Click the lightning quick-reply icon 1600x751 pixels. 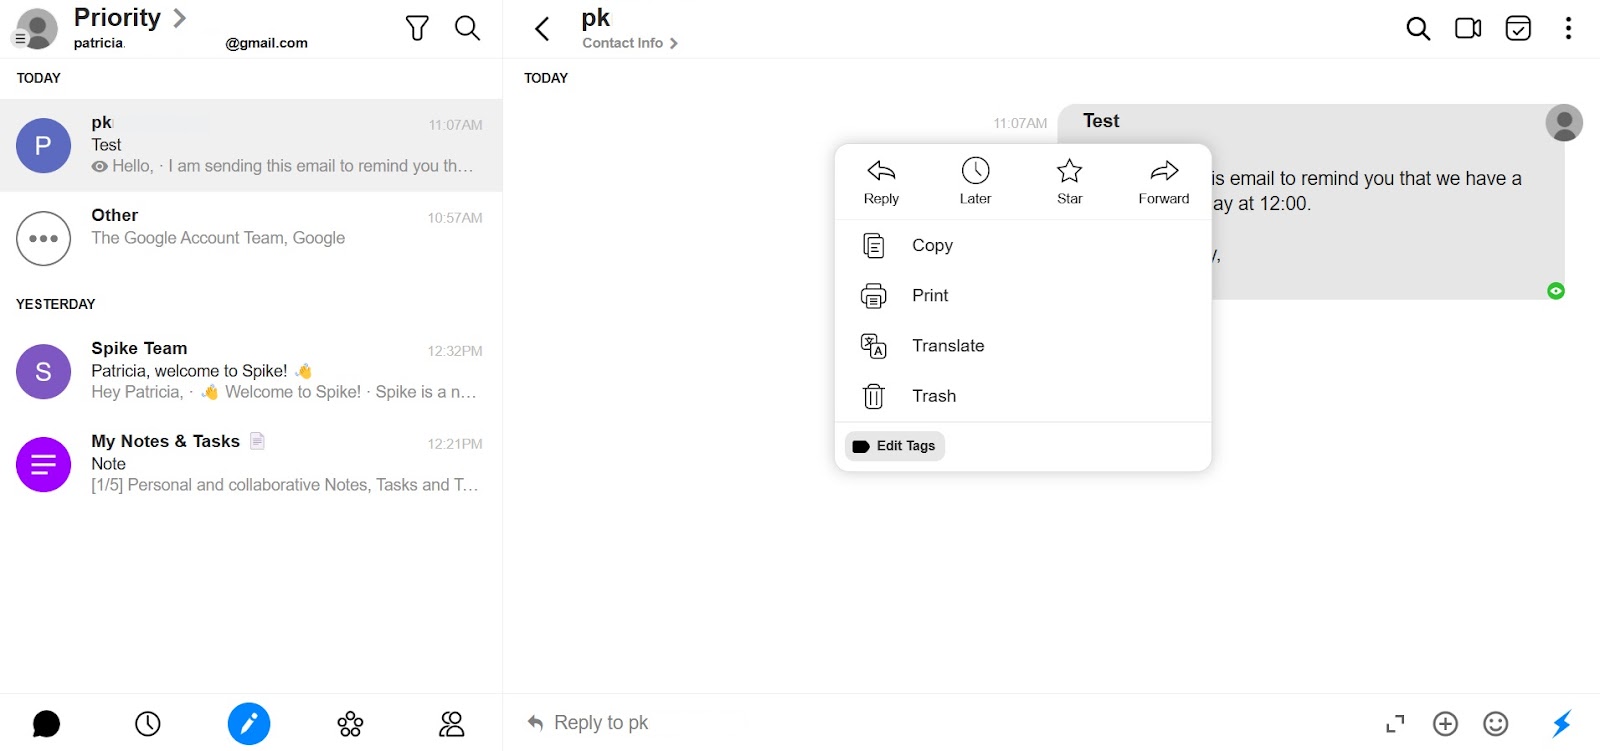click(x=1561, y=723)
